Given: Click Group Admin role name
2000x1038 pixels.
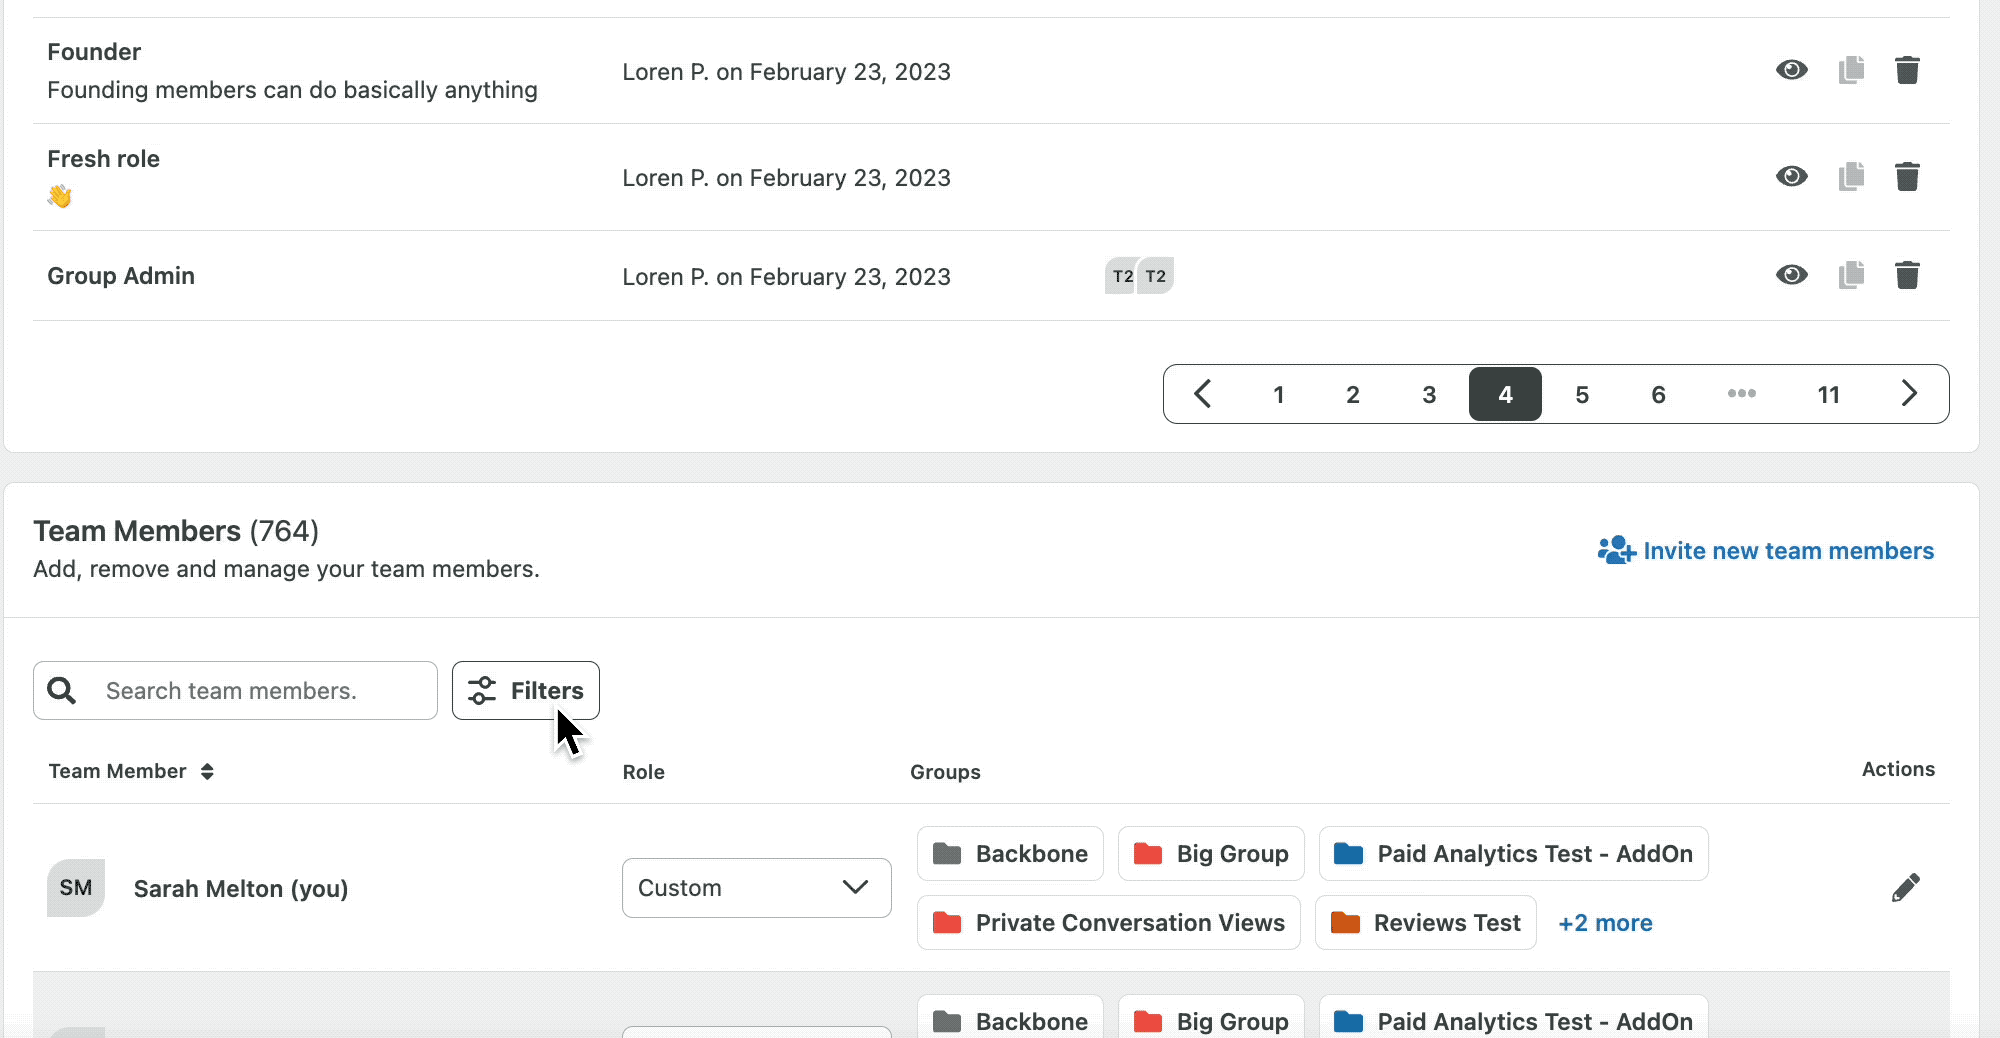Looking at the screenshot, I should 121,276.
